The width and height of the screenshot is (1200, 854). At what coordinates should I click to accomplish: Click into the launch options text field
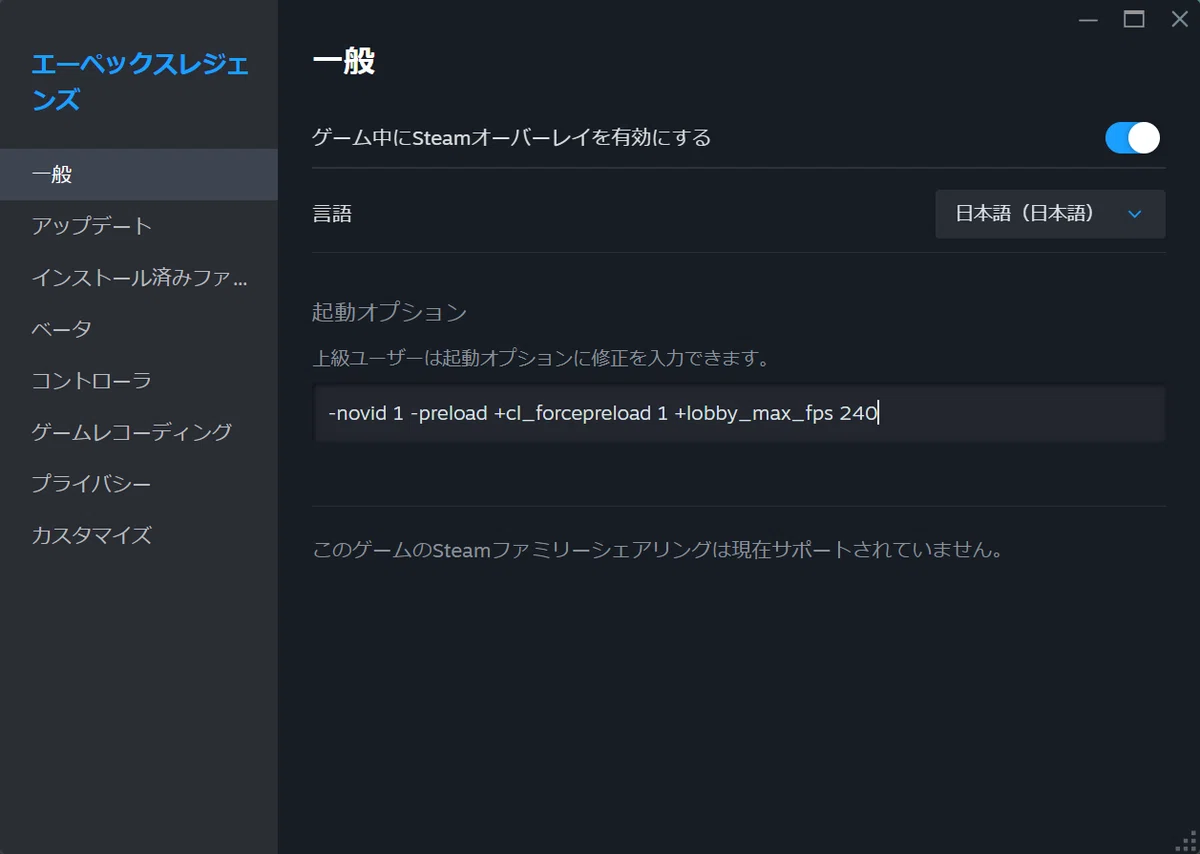coord(739,413)
